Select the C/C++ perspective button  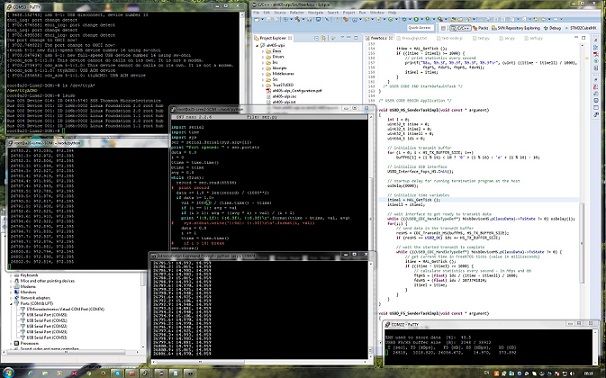pyautogui.click(x=461, y=28)
